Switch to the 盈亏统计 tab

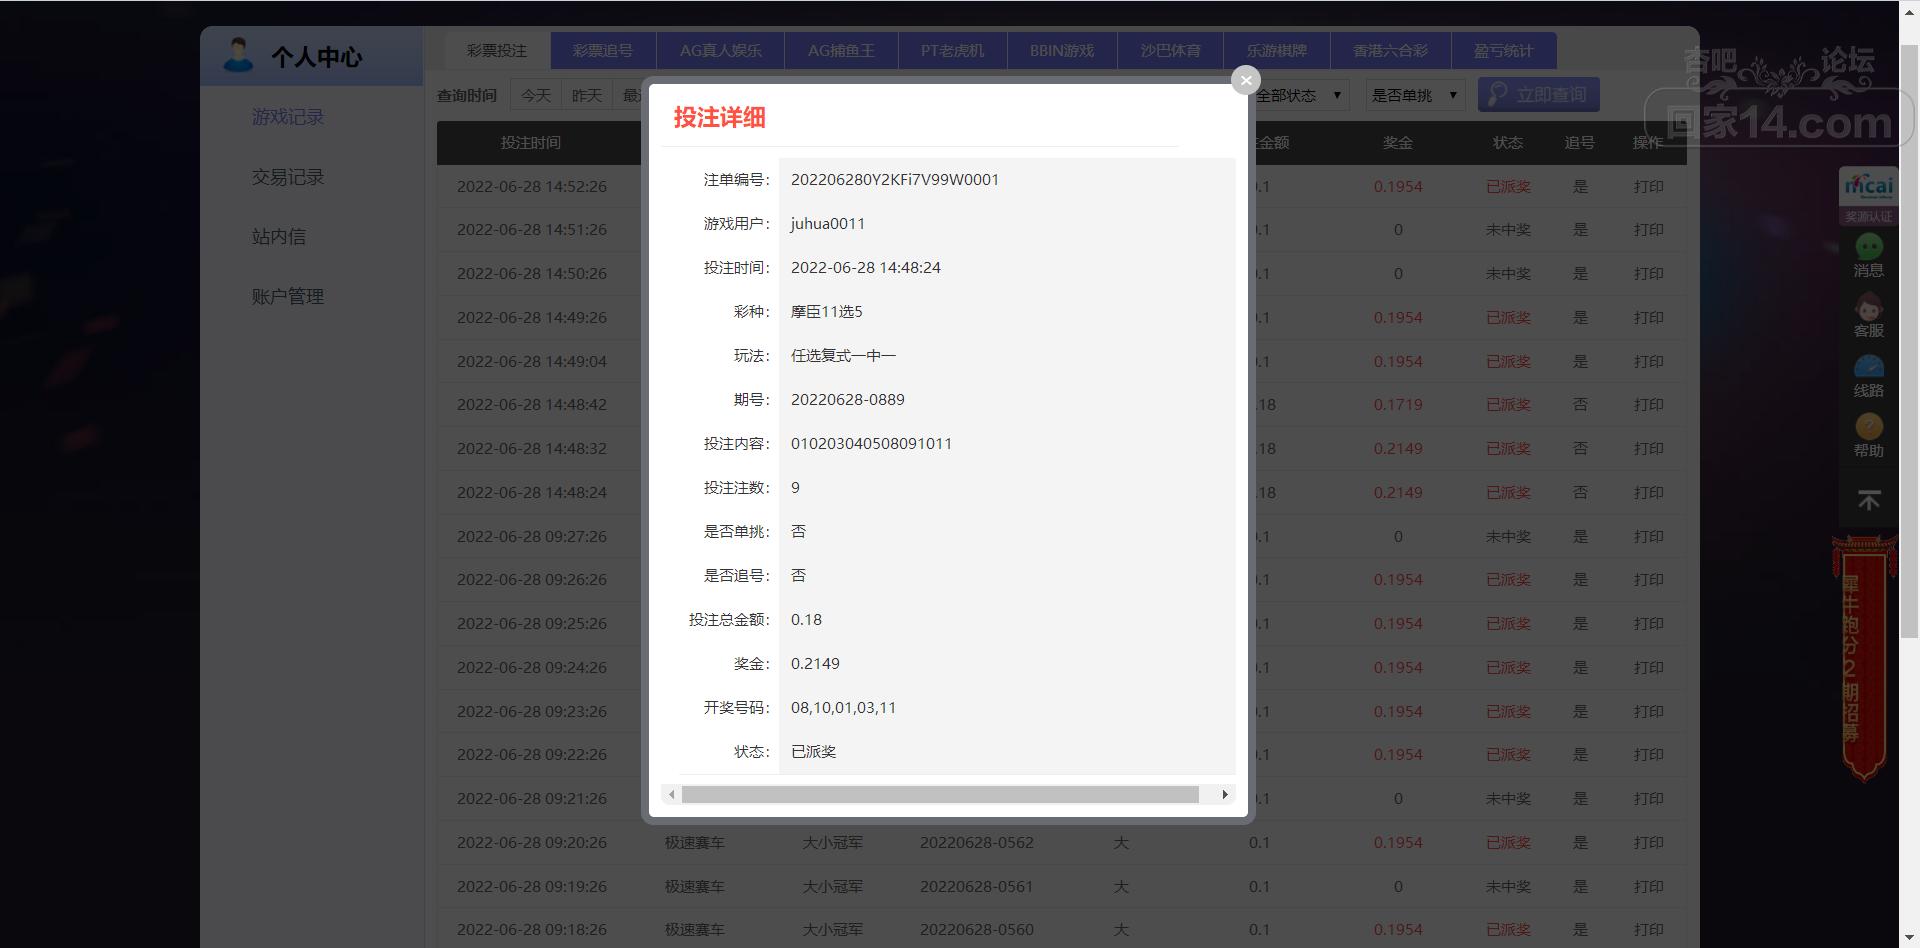1503,50
